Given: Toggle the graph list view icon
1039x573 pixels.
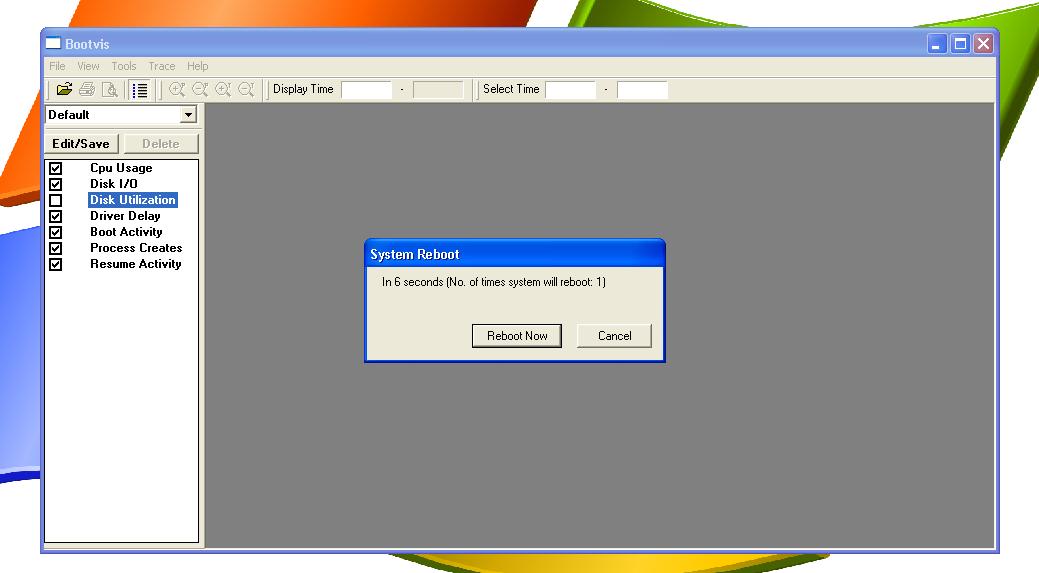Looking at the screenshot, I should click(140, 90).
